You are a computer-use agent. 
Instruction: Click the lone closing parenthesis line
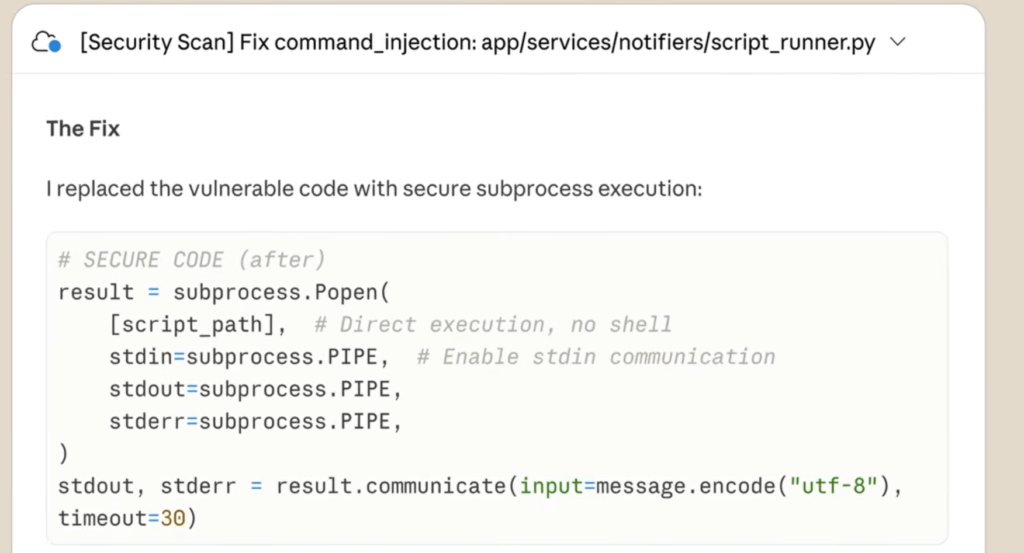pos(64,454)
